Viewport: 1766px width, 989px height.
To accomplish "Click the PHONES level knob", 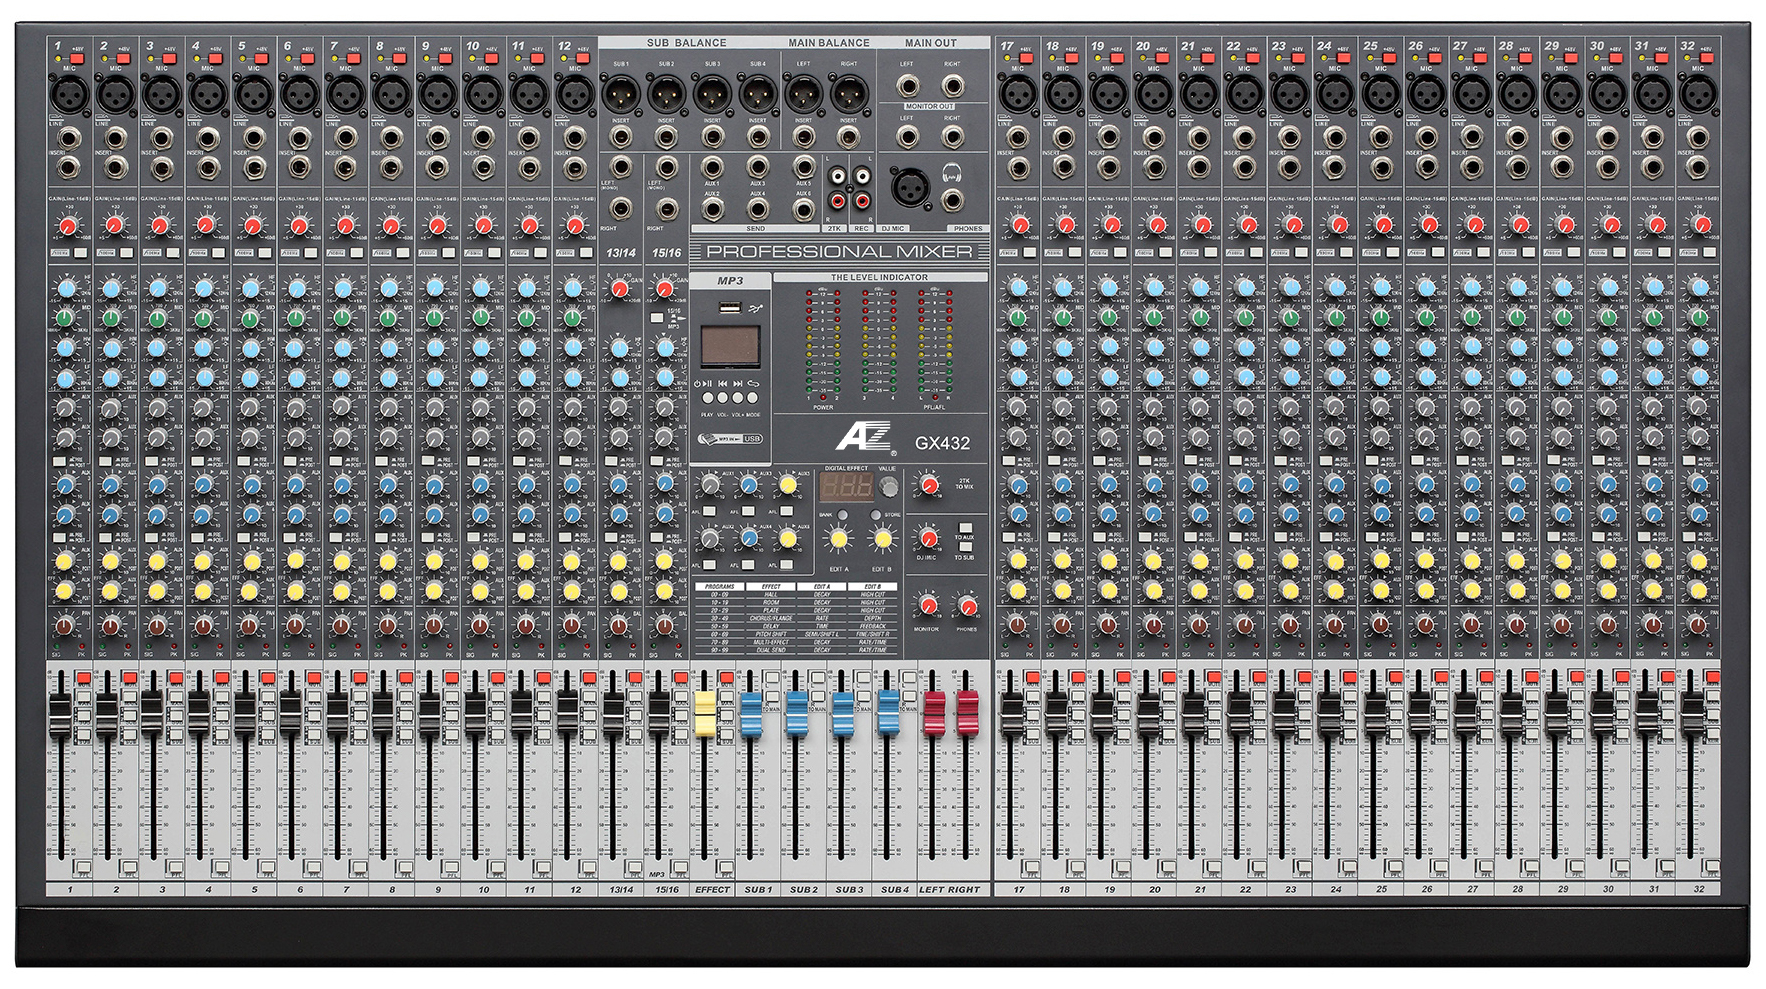I will click(x=967, y=606).
